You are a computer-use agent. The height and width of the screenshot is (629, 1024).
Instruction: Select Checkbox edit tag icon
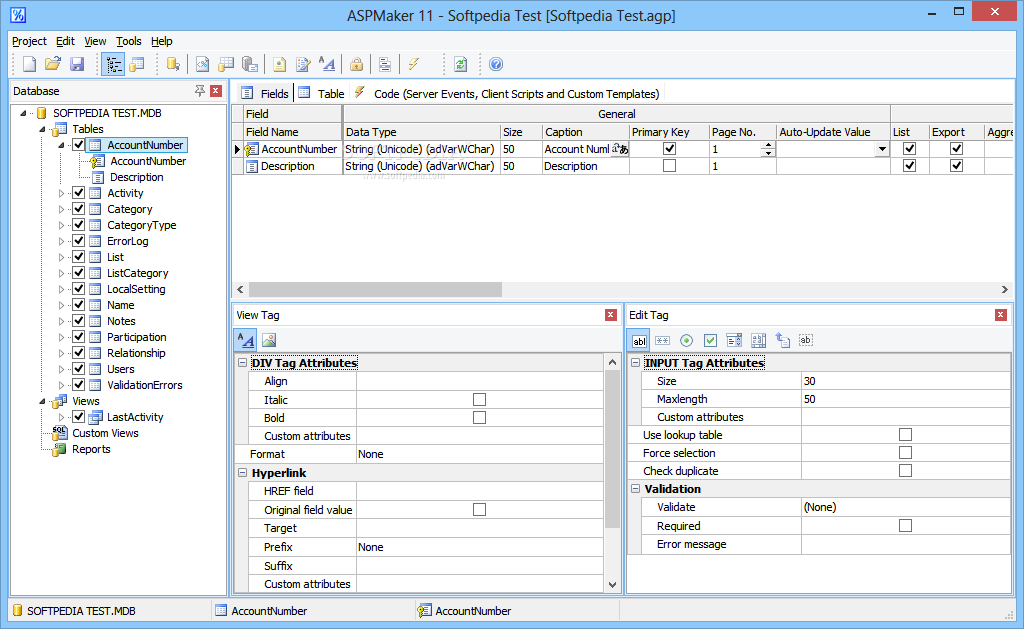711,340
